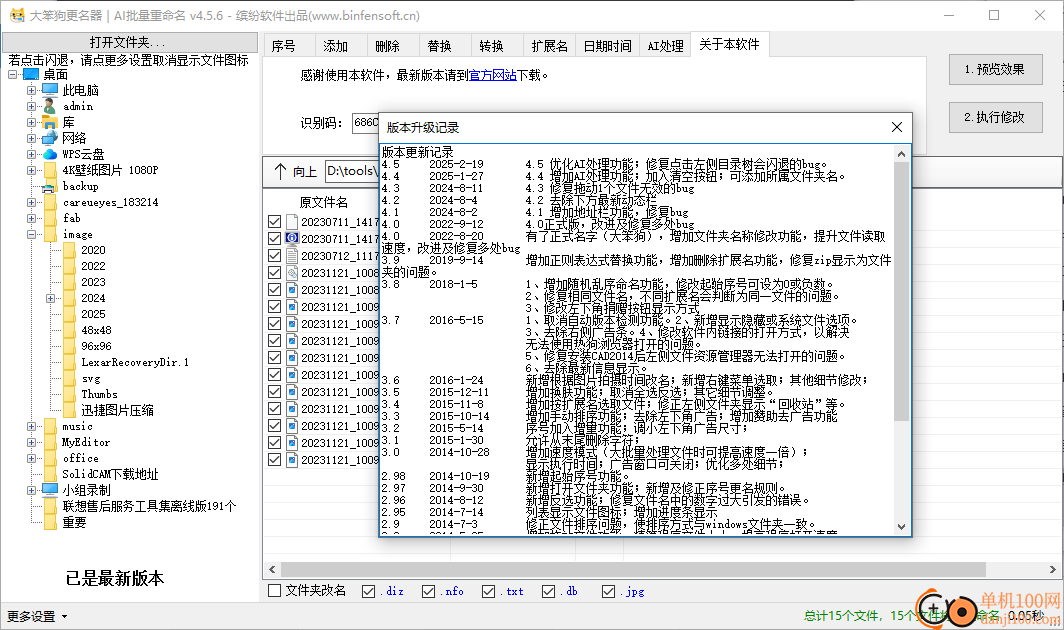Open the 日期时间 tab

[608, 45]
